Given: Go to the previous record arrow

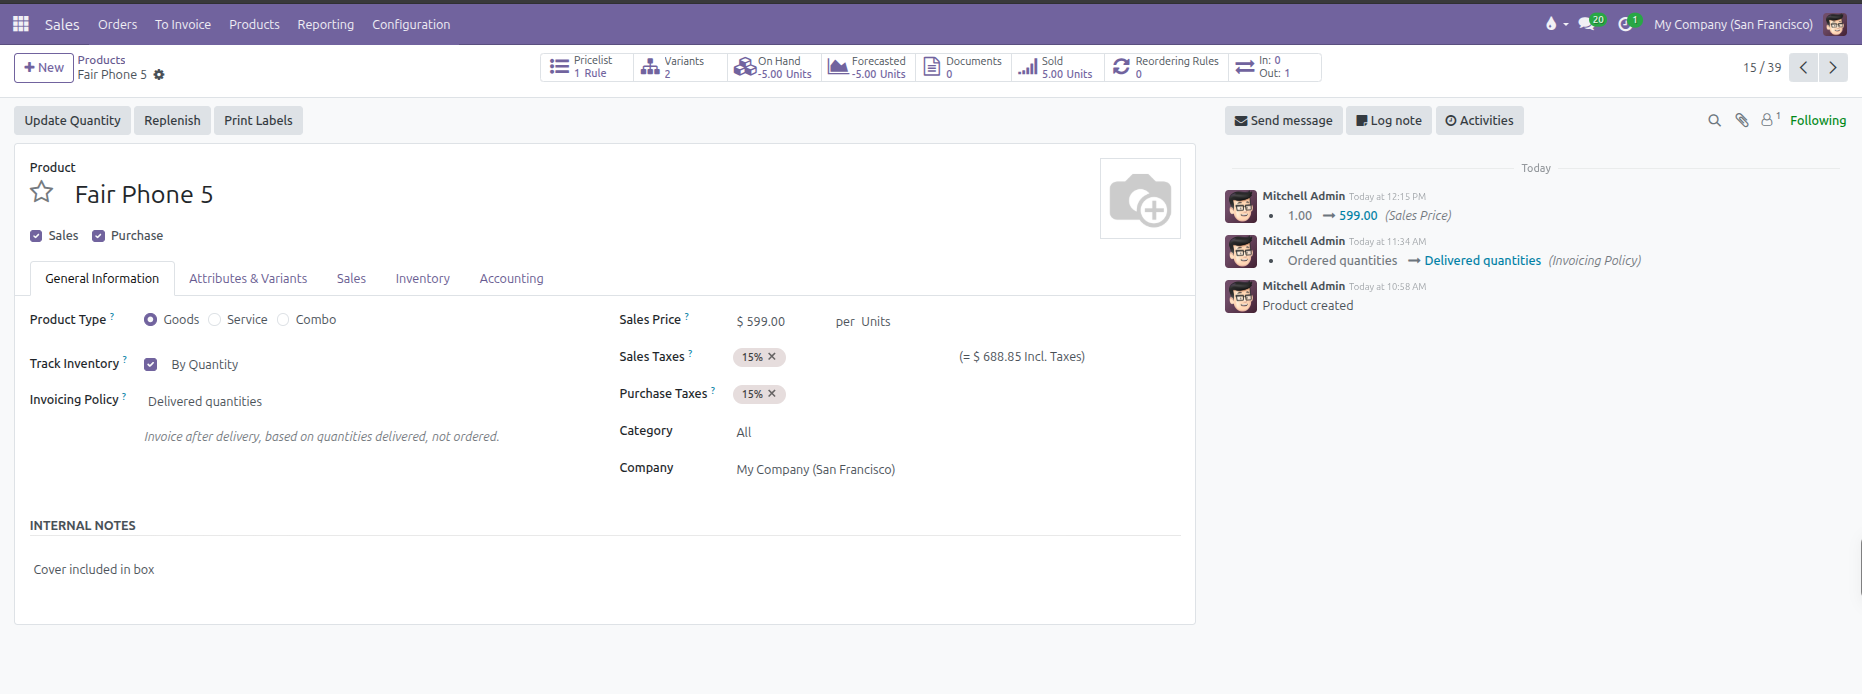Looking at the screenshot, I should [x=1803, y=68].
